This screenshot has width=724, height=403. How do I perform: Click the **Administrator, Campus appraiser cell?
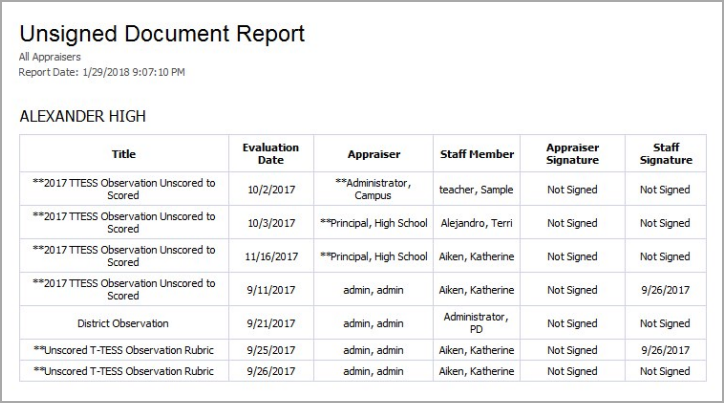click(x=374, y=189)
